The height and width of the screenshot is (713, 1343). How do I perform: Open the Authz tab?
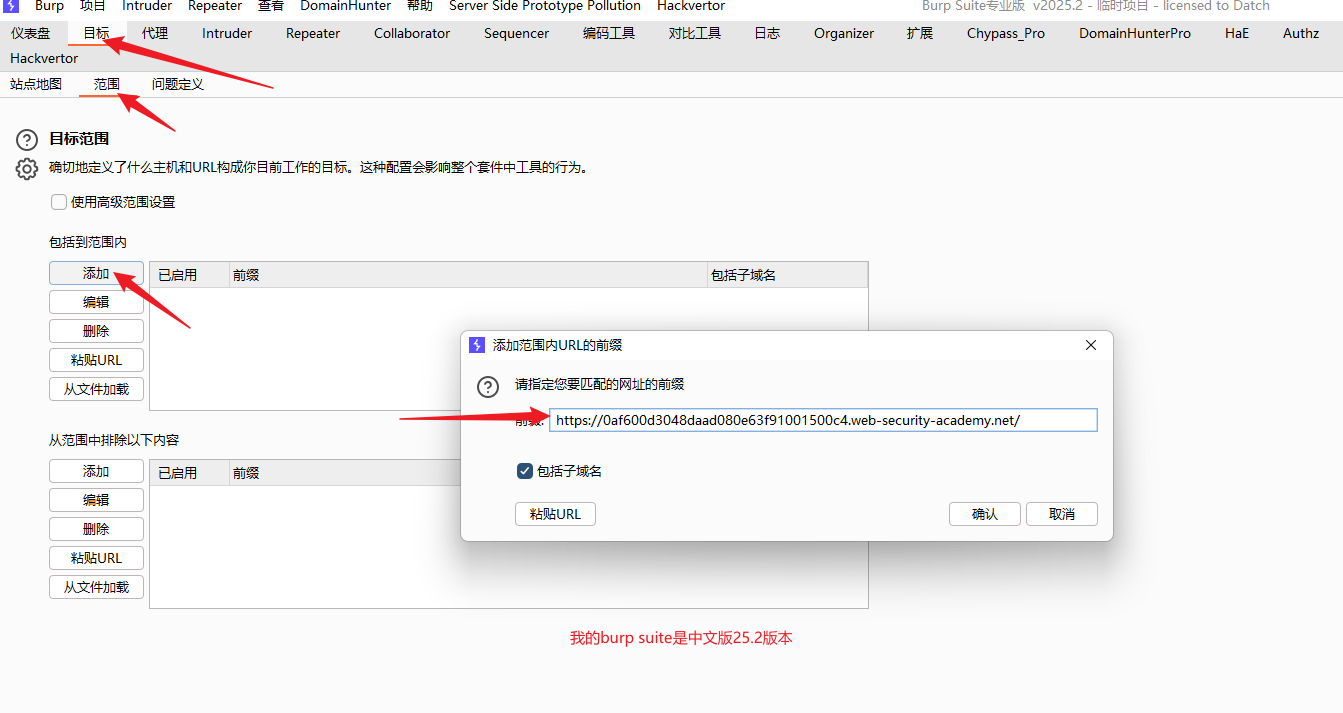(x=1301, y=33)
